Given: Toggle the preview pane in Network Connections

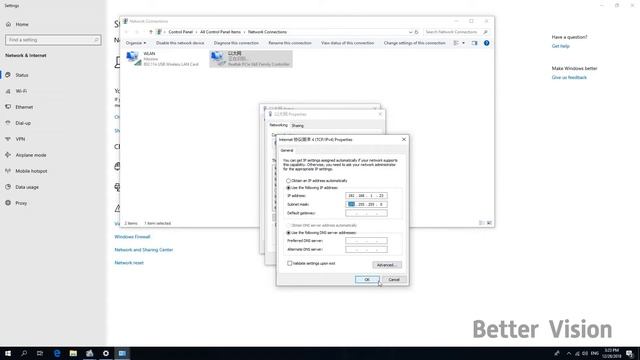Looking at the screenshot, I should pyautogui.click(x=474, y=43).
